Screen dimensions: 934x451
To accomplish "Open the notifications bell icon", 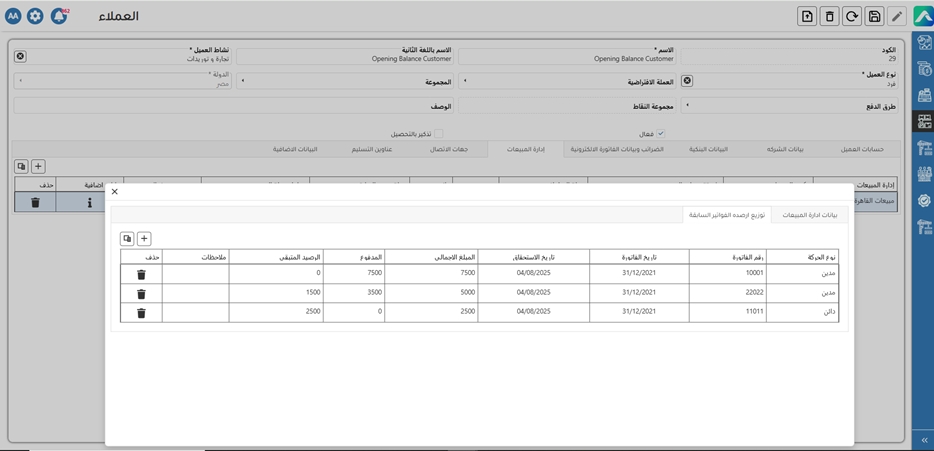I will pyautogui.click(x=59, y=16).
